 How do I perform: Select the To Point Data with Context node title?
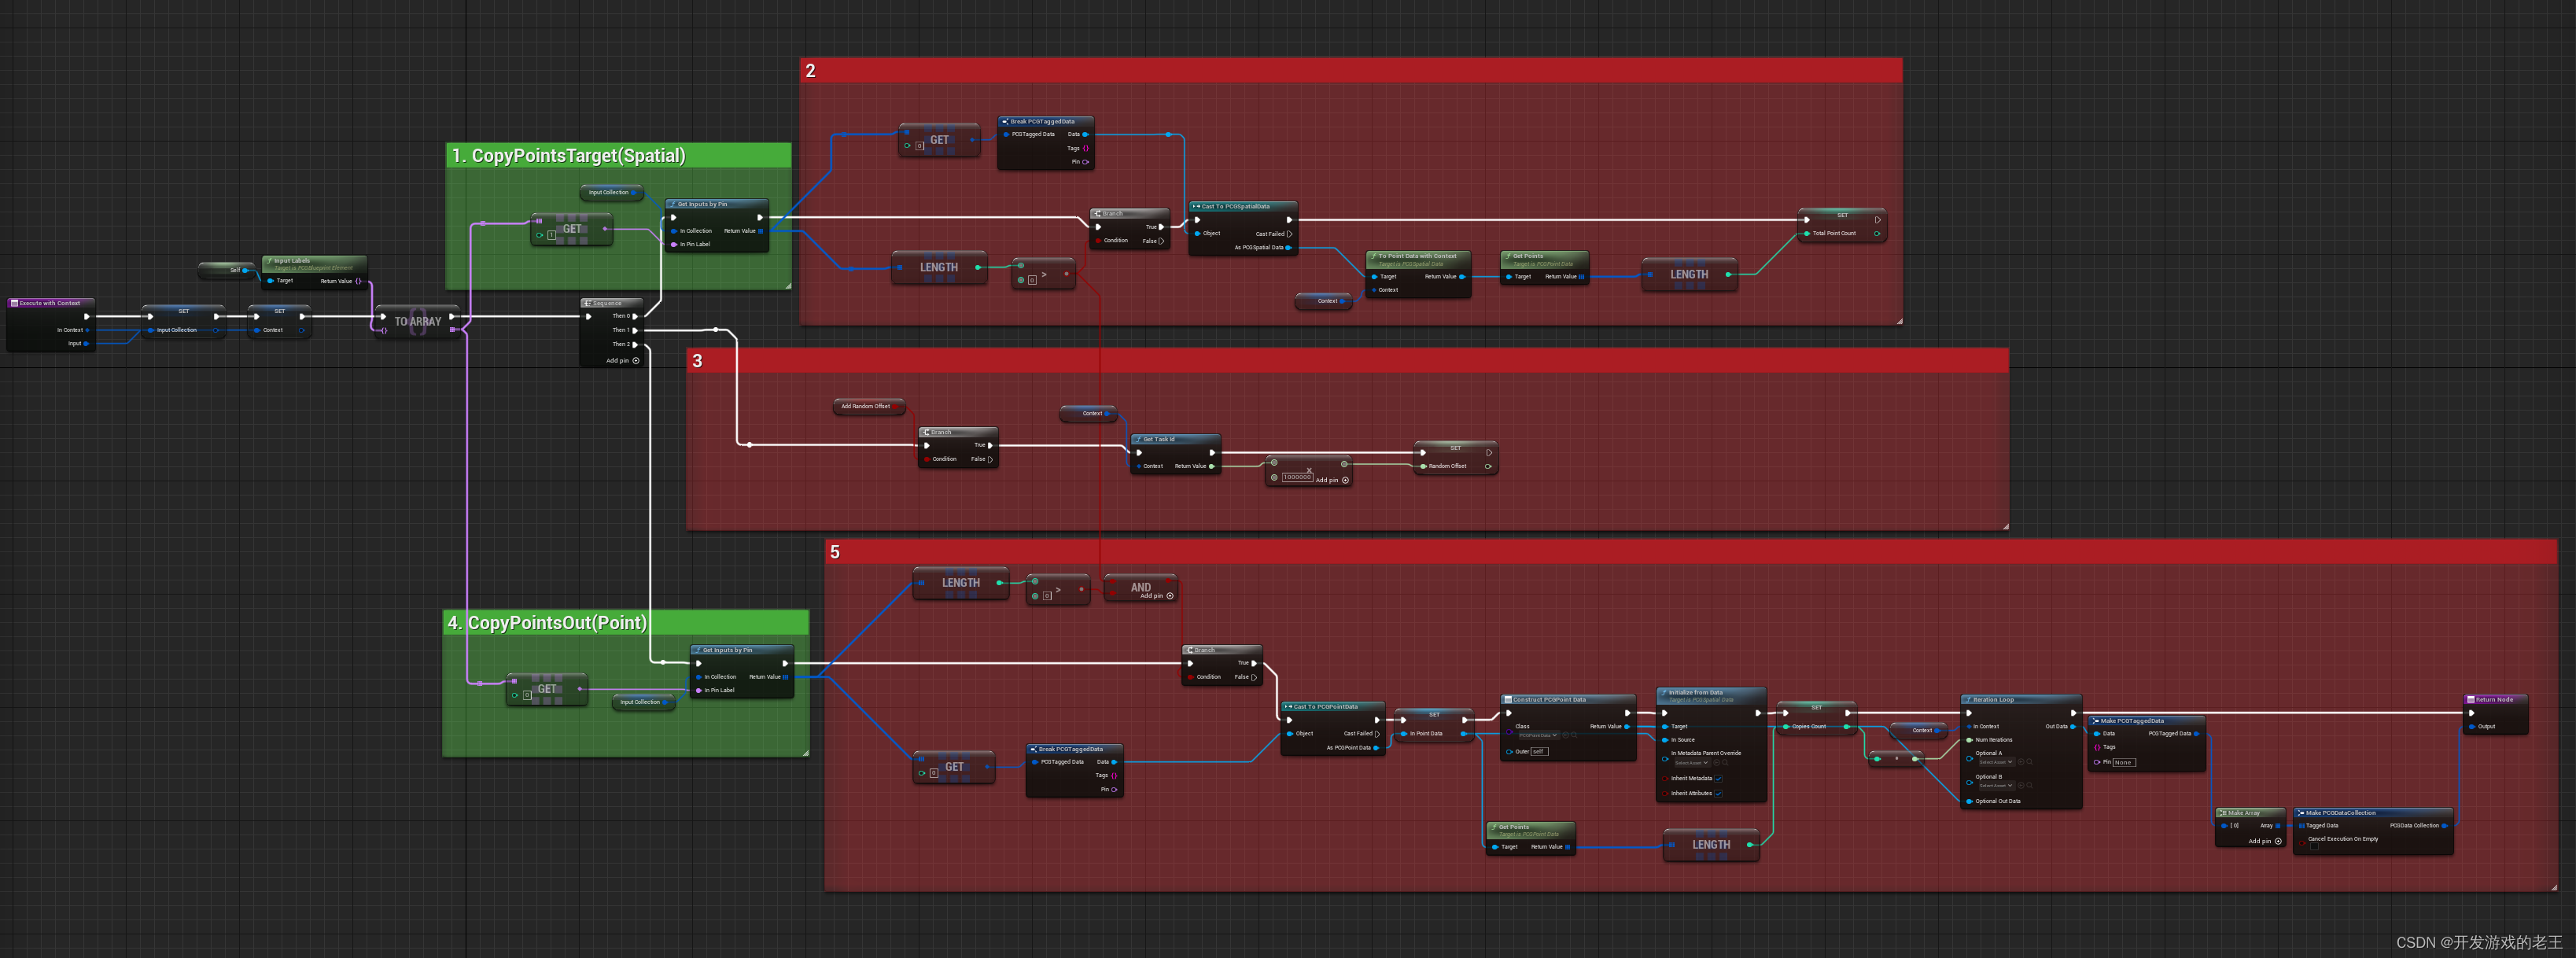tap(1417, 256)
